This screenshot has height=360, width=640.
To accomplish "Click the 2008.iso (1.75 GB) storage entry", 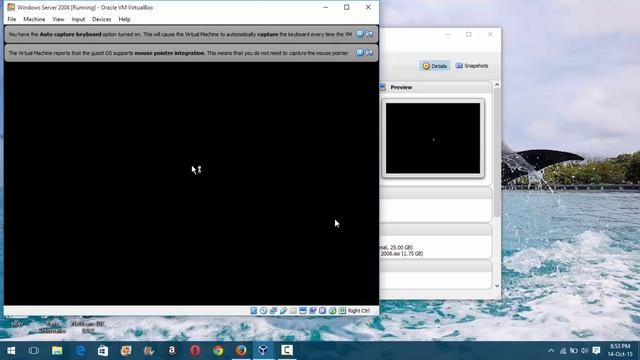I will coord(402,253).
